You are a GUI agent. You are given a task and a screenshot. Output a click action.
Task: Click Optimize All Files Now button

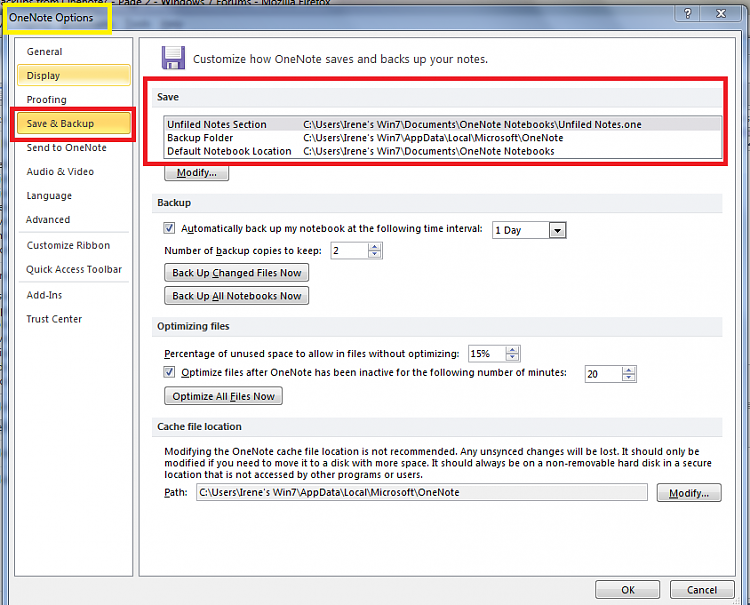(223, 396)
